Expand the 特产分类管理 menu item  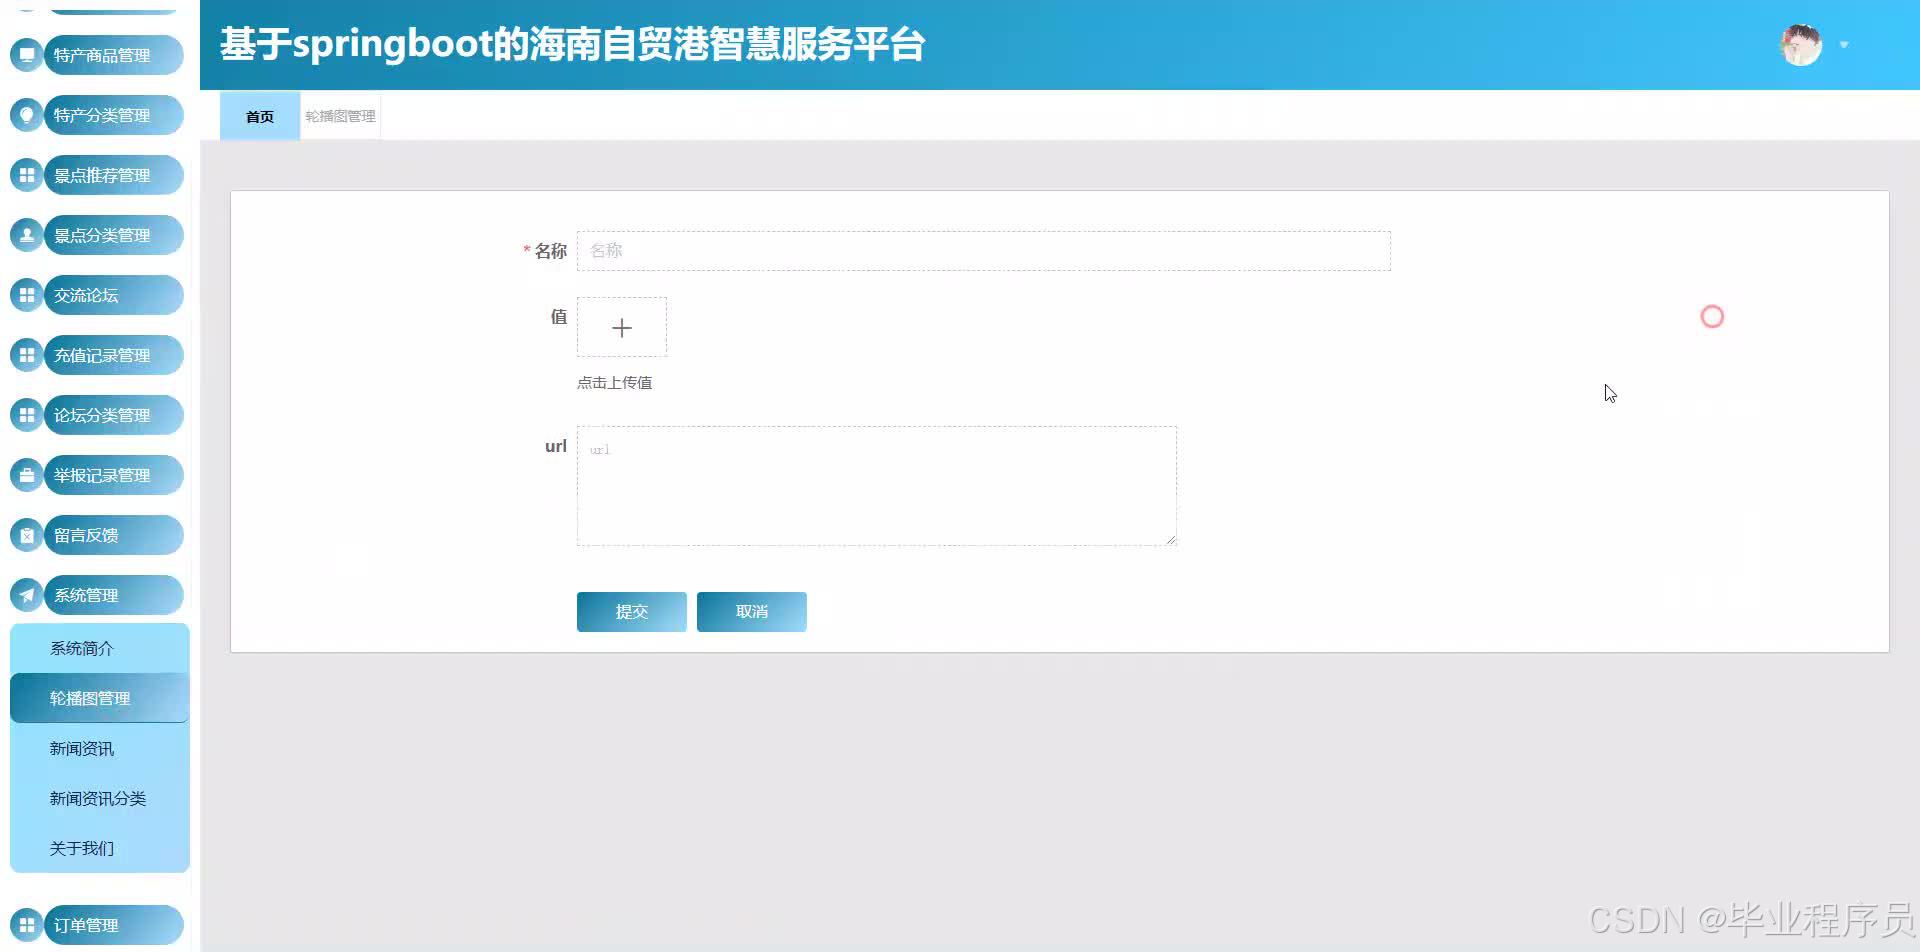tap(100, 115)
